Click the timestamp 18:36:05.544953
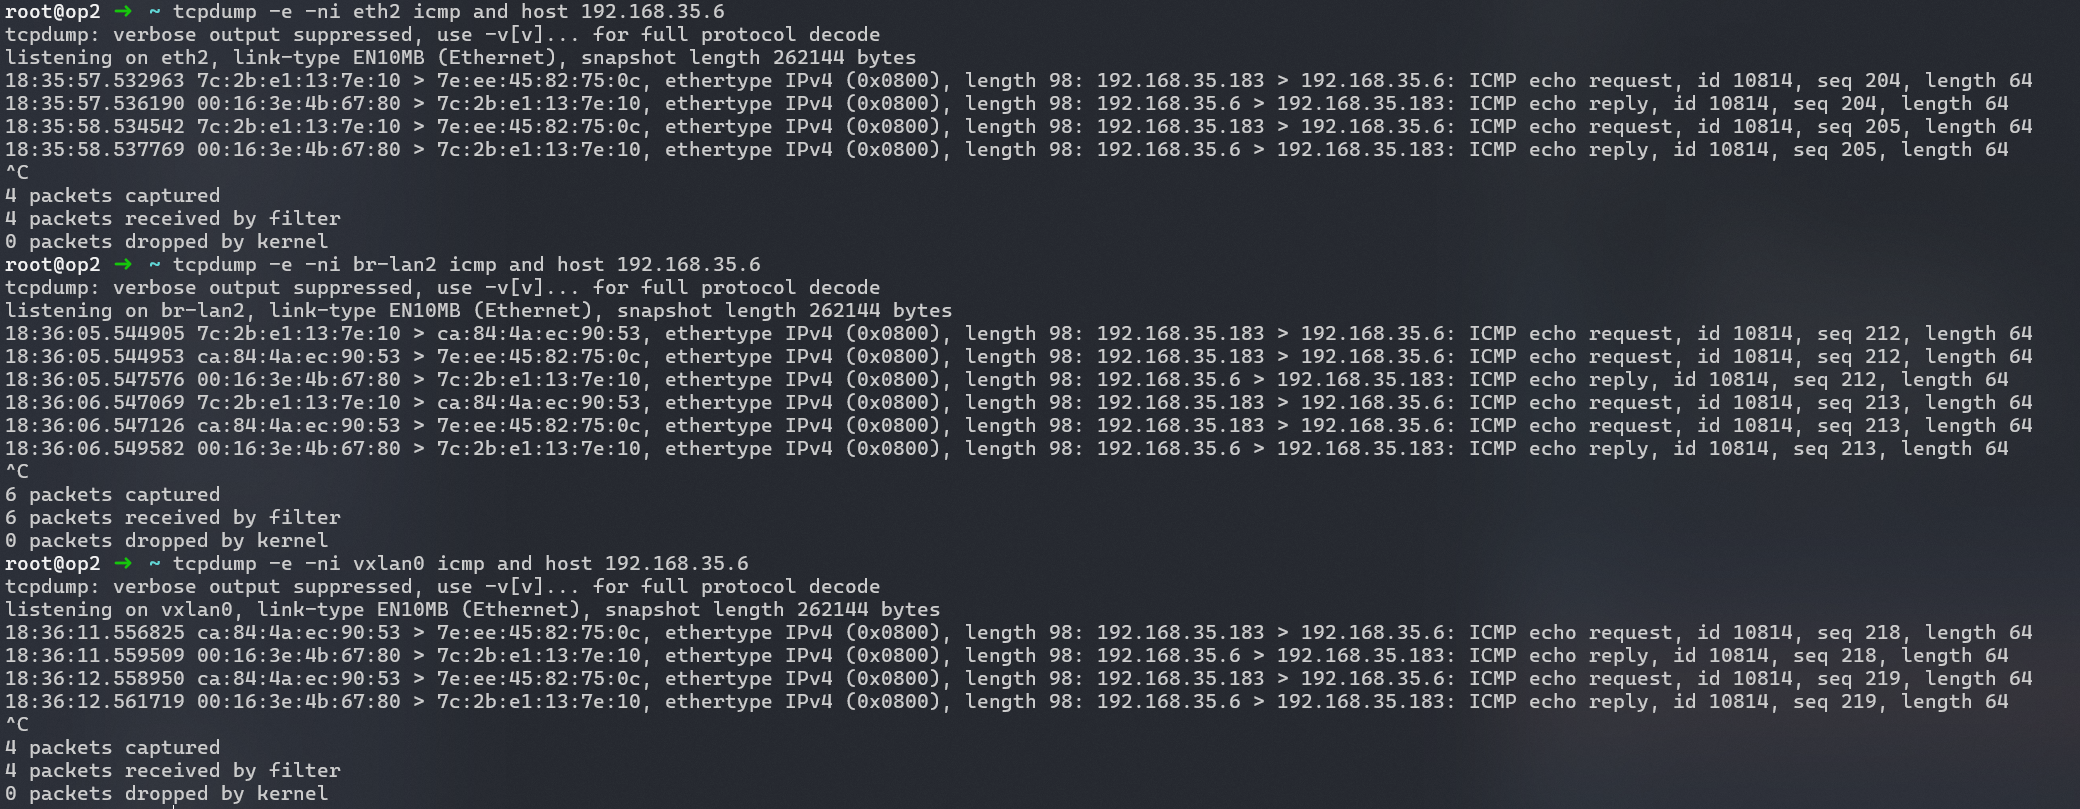Viewport: 2080px width, 809px height. coord(94,357)
